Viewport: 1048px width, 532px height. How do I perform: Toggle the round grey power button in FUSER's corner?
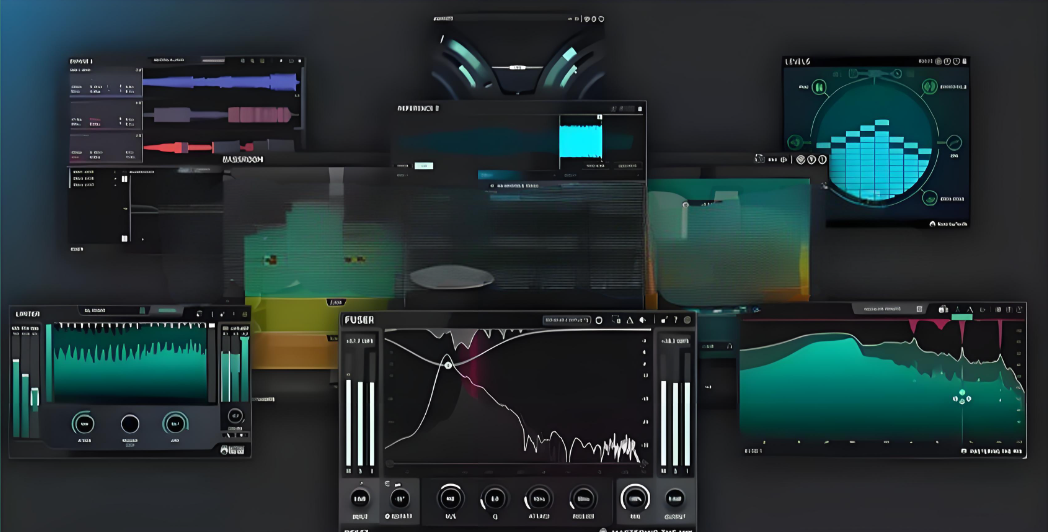tap(686, 320)
